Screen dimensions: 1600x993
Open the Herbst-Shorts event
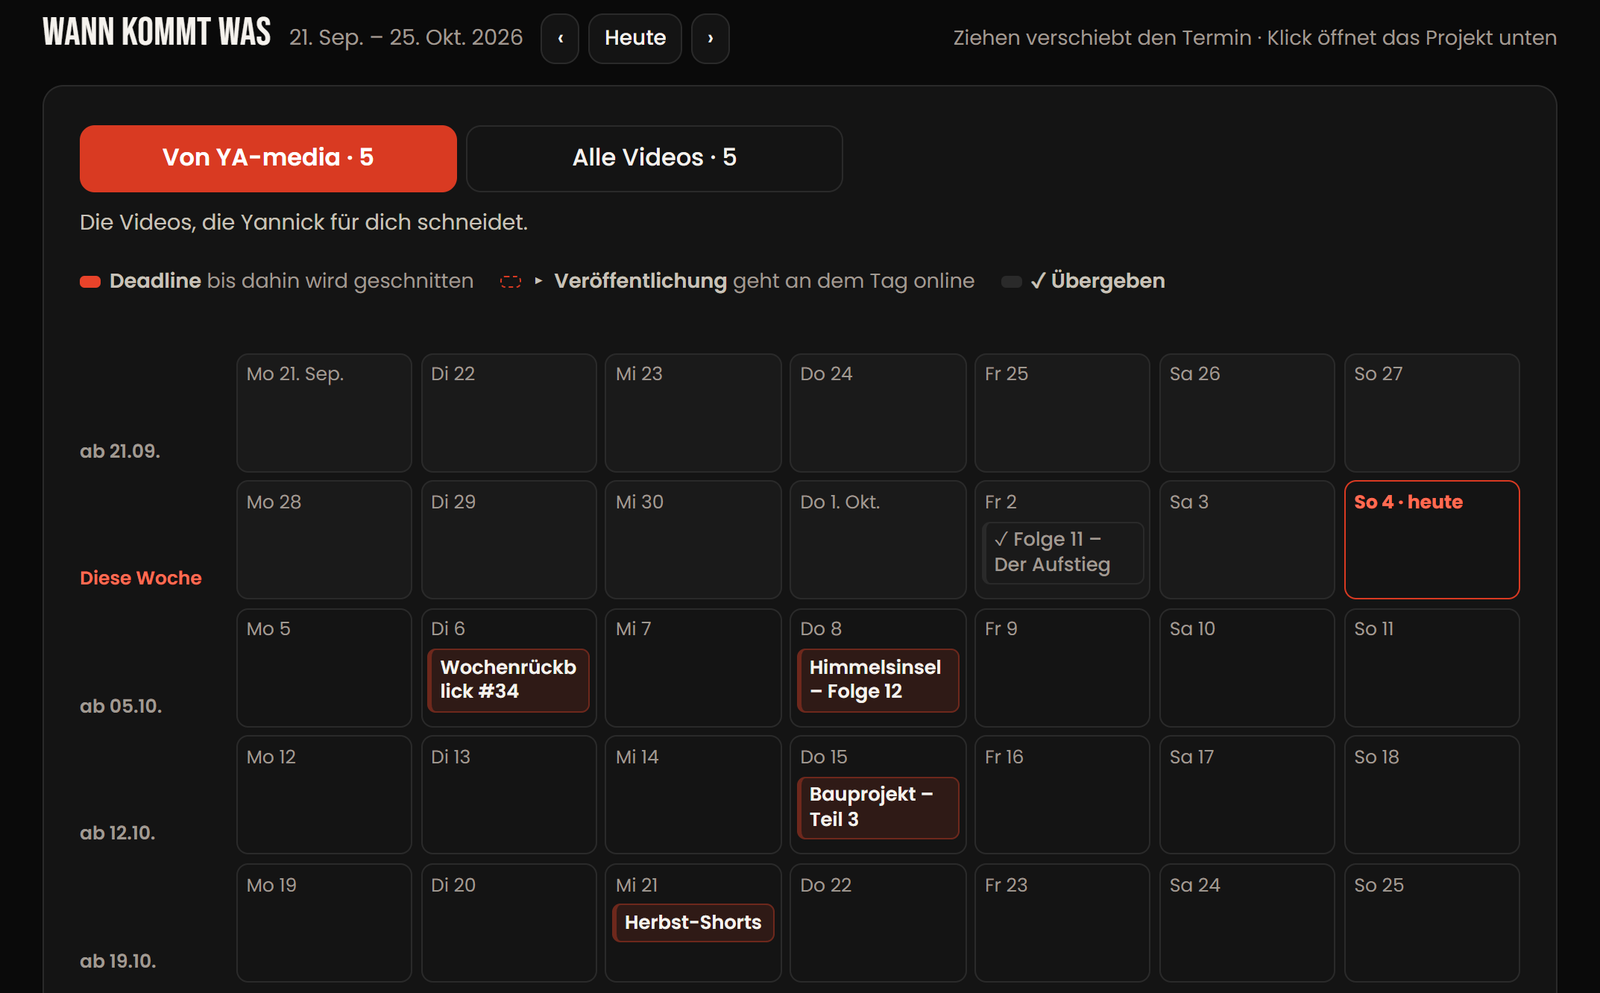(x=693, y=922)
